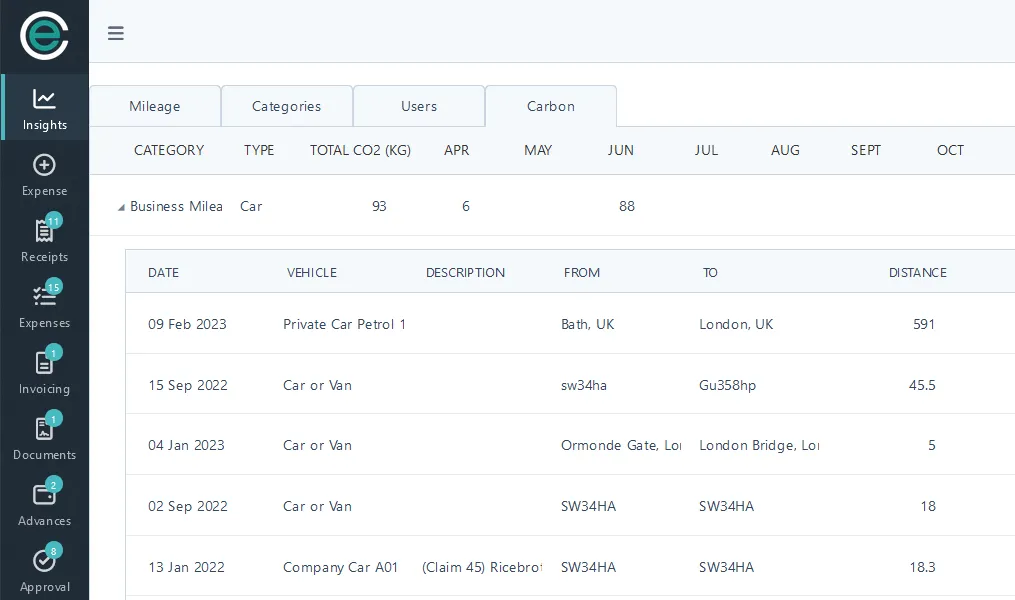Viewport: 1015px width, 600px height.
Task: Add a new Expense
Action: tap(45, 175)
